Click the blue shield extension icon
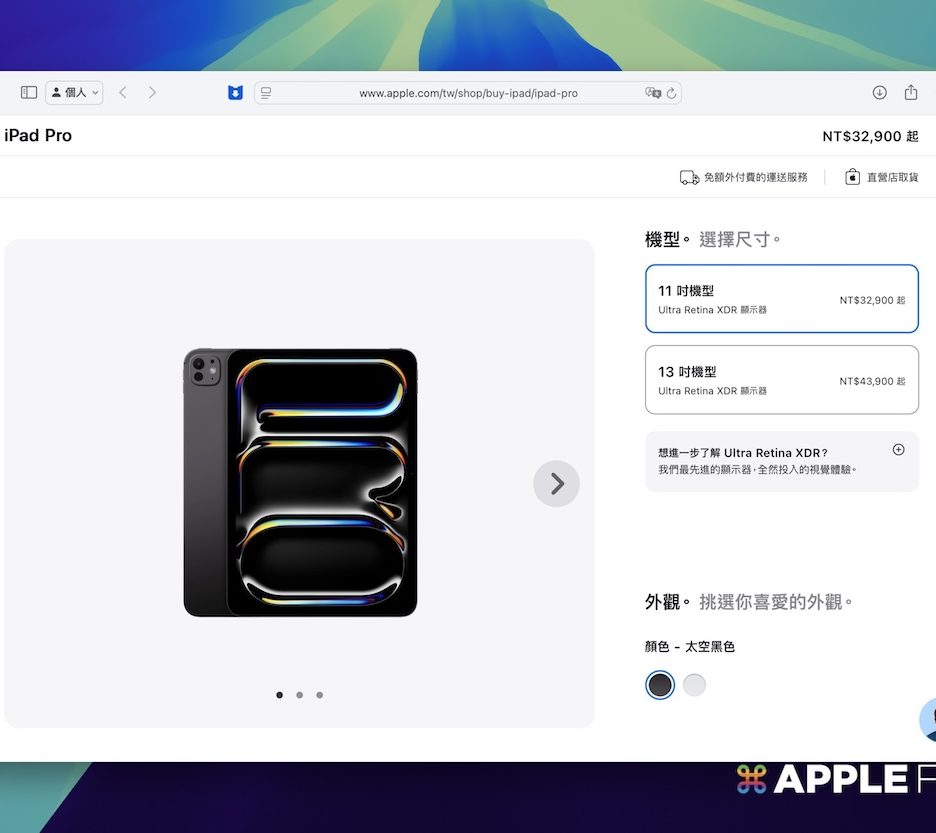This screenshot has width=936, height=833. point(235,93)
